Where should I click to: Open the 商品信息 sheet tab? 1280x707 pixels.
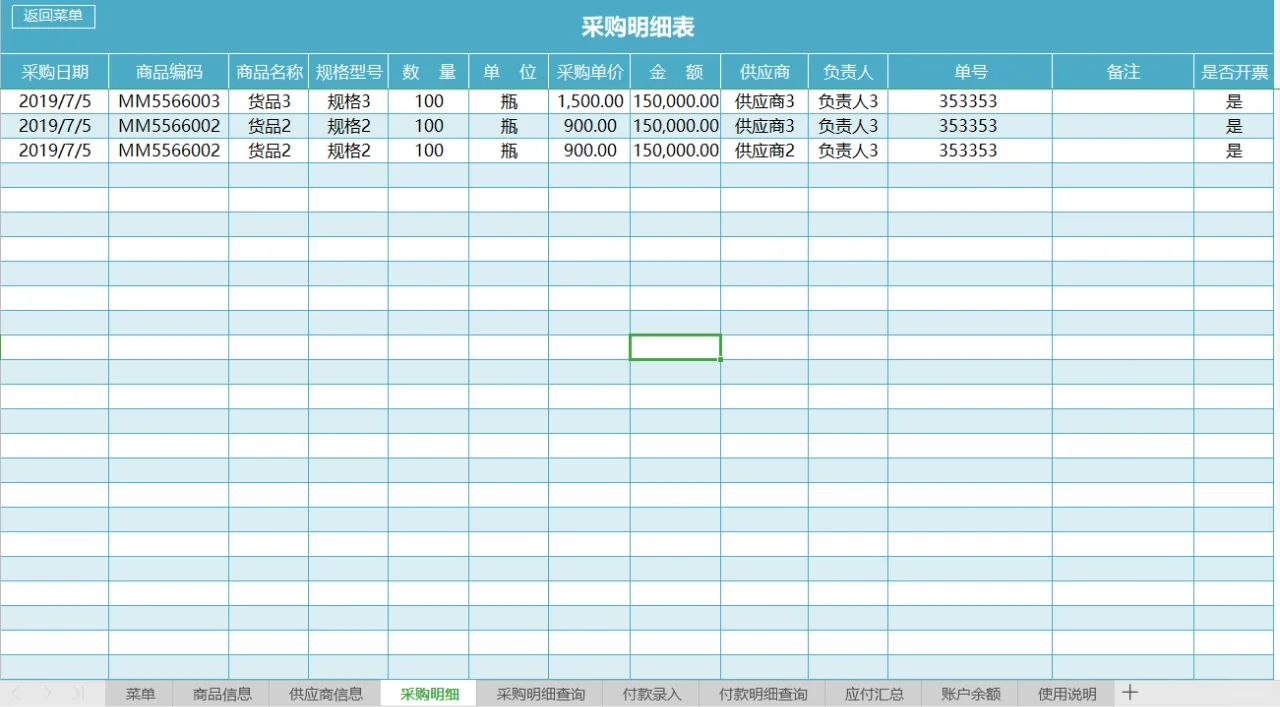[221, 692]
